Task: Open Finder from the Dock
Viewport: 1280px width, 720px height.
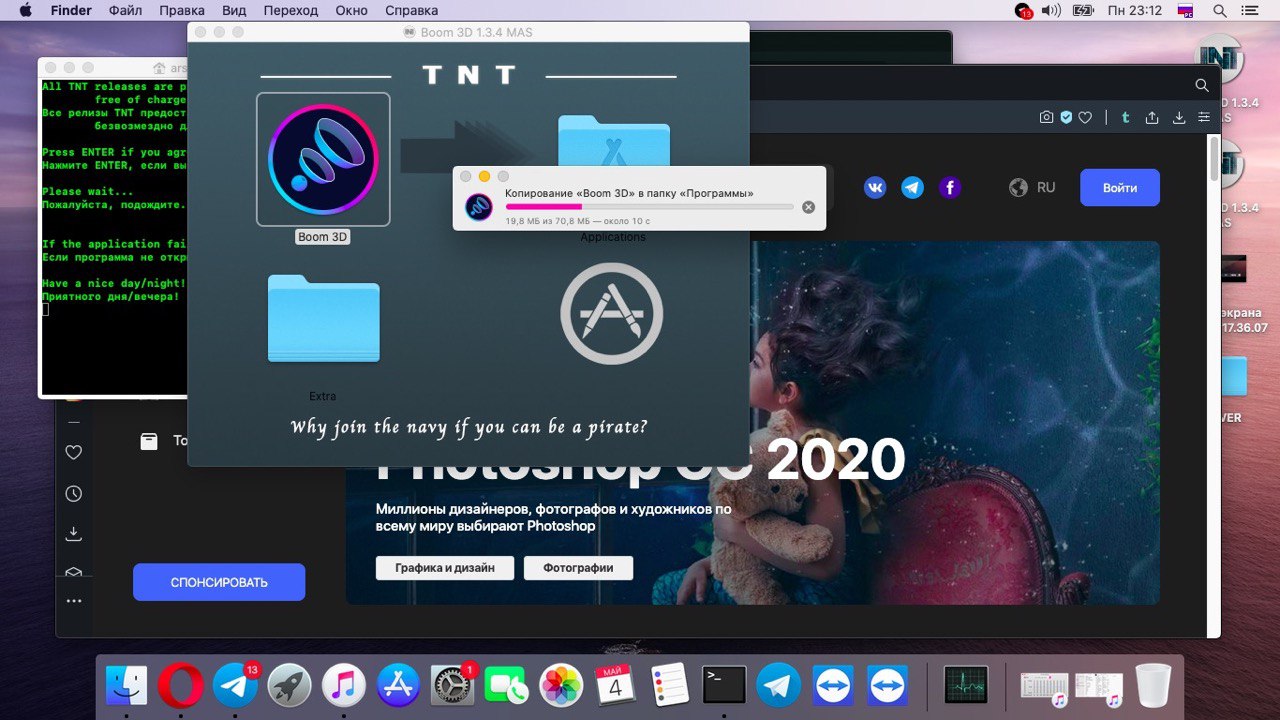Action: pyautogui.click(x=126, y=686)
